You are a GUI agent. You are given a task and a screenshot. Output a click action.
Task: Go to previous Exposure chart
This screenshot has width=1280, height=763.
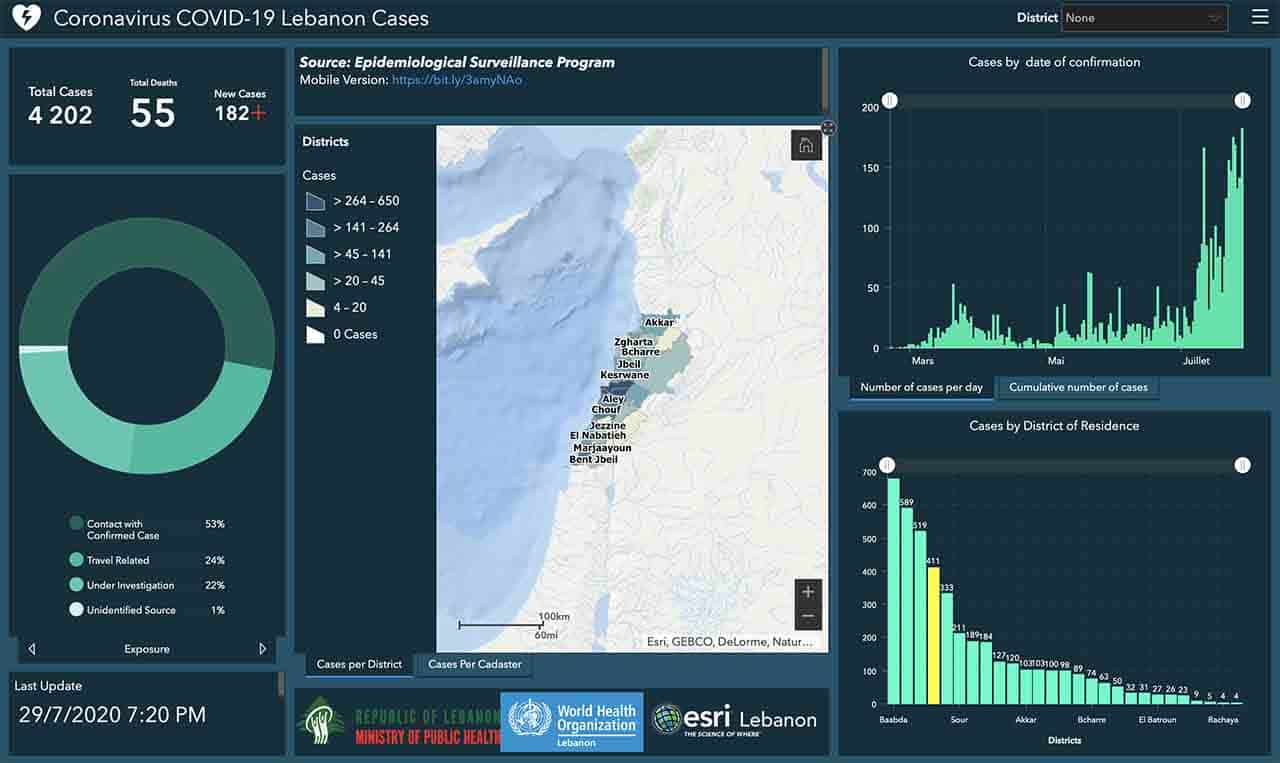[x=32, y=649]
